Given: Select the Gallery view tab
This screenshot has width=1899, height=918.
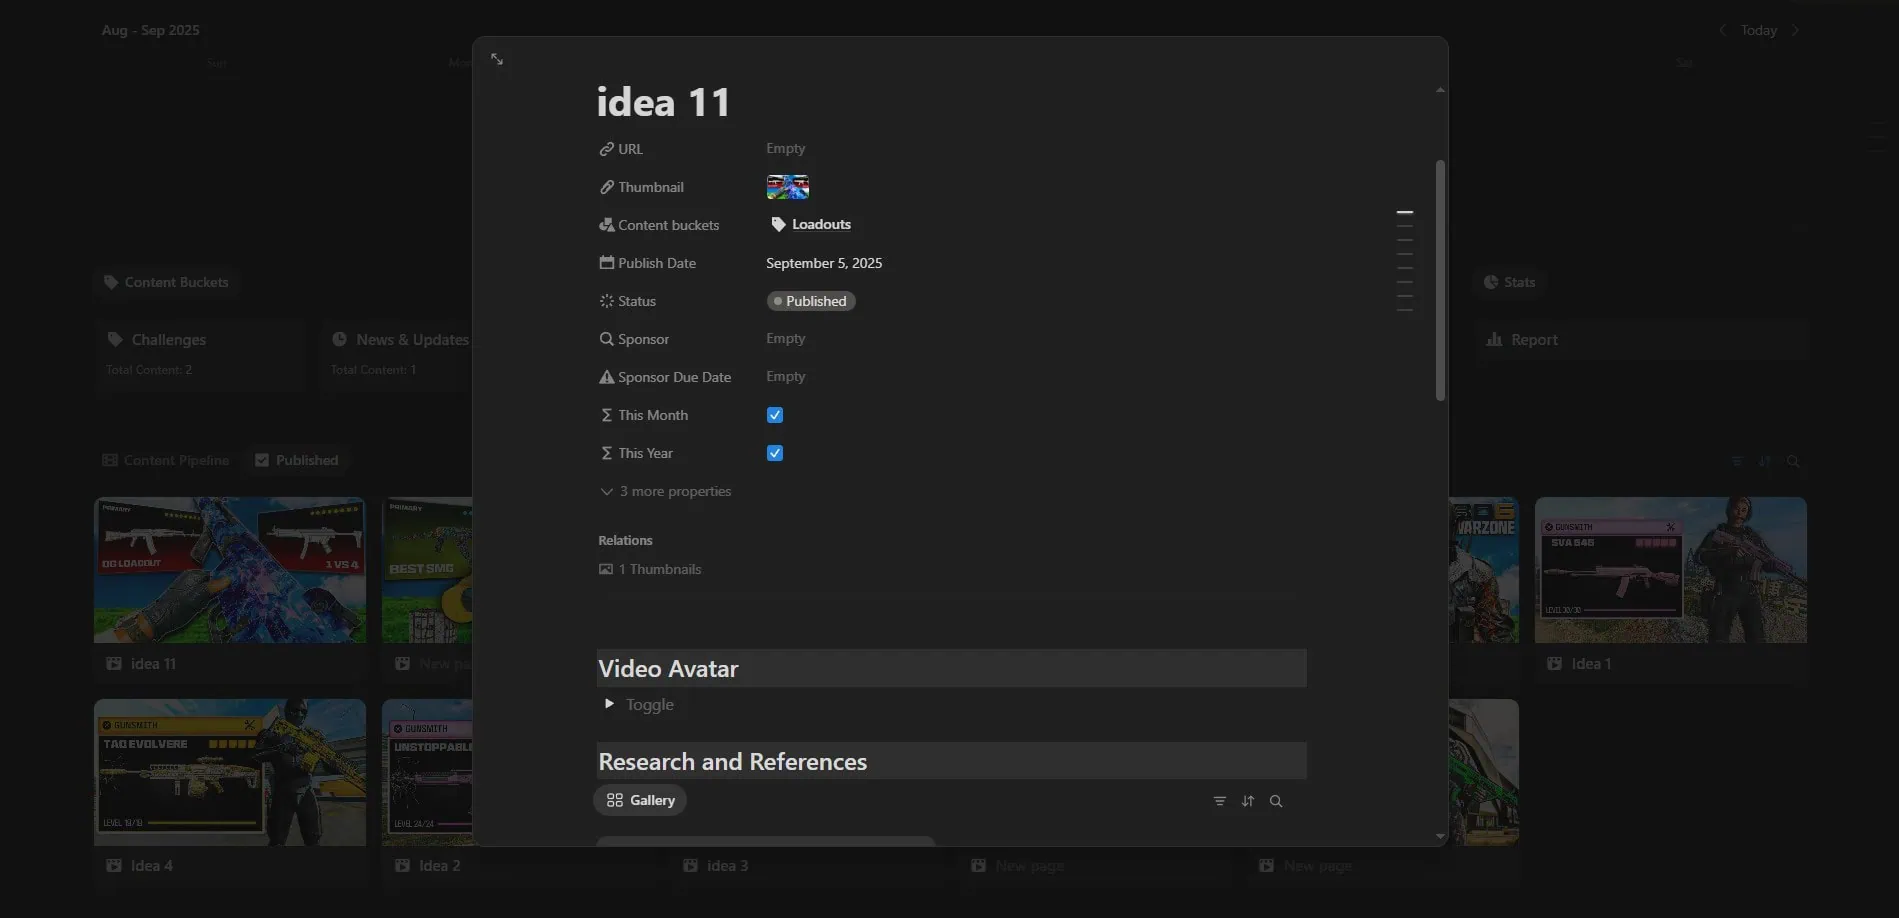Looking at the screenshot, I should [641, 800].
